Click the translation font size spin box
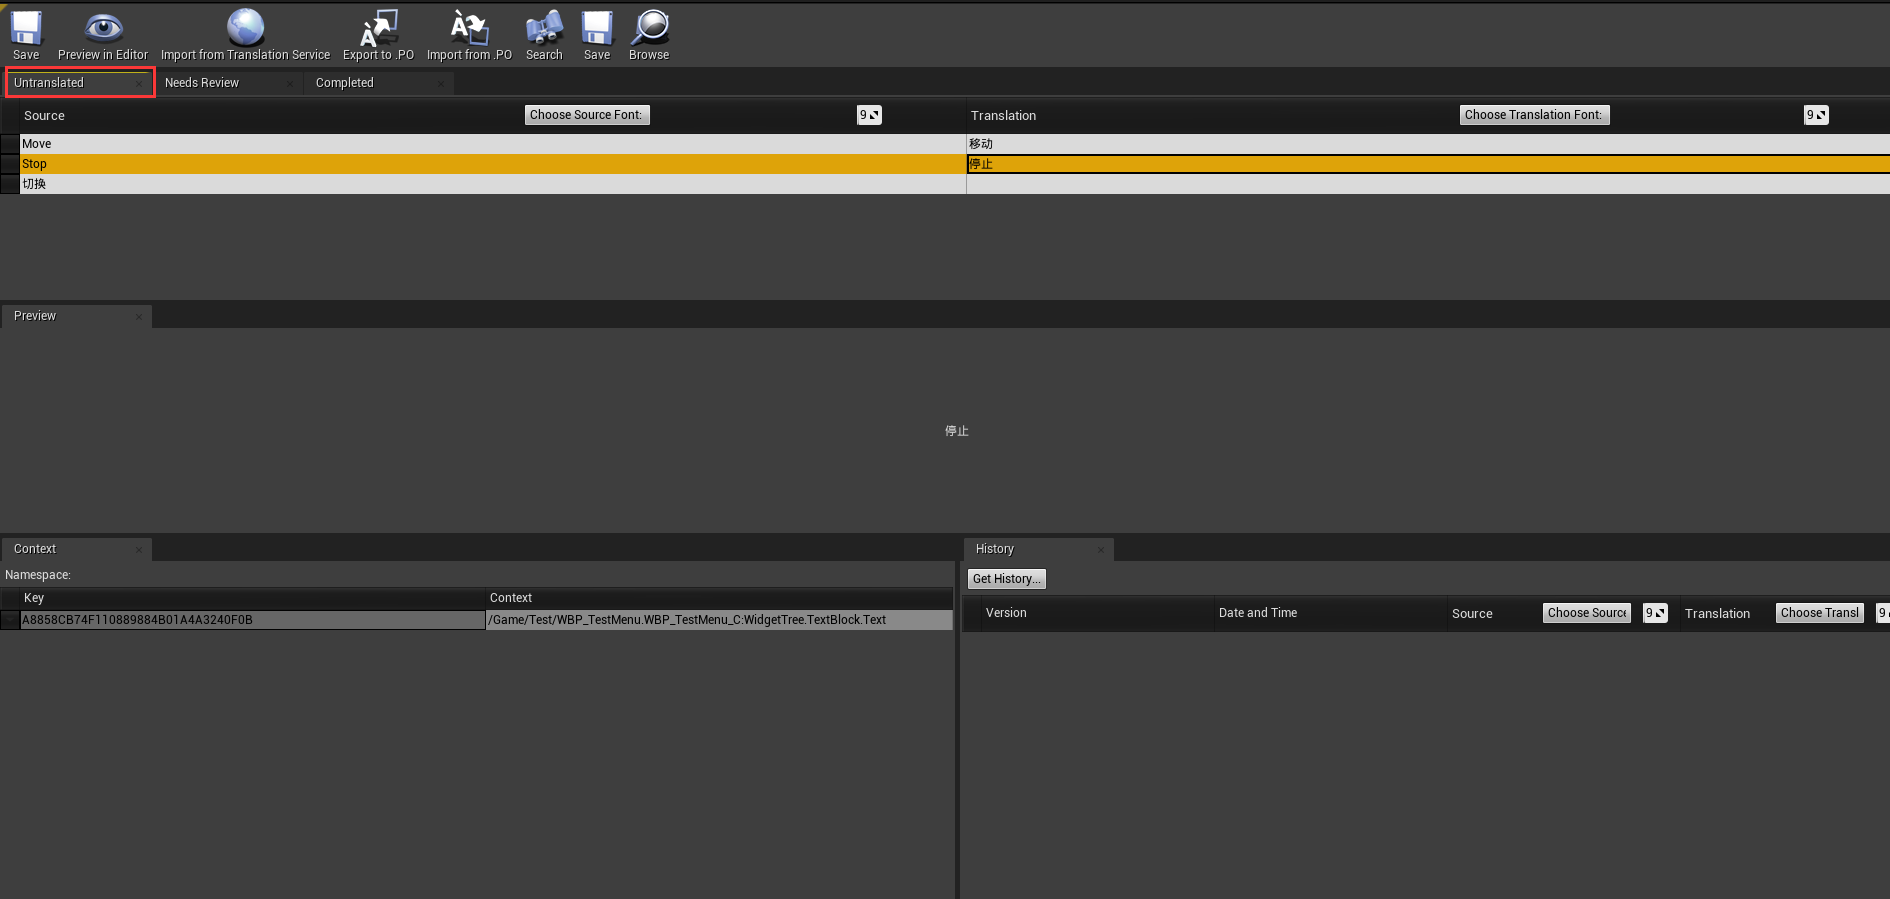The width and height of the screenshot is (1890, 899). tap(1816, 115)
